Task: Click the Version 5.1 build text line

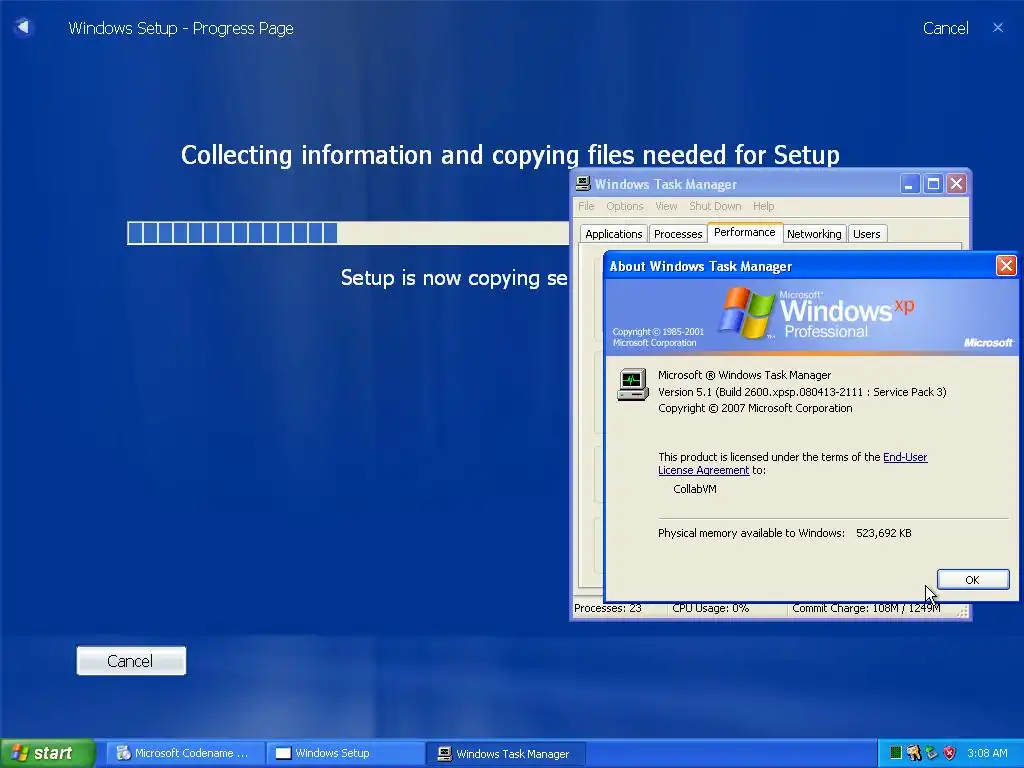Action: click(x=802, y=392)
